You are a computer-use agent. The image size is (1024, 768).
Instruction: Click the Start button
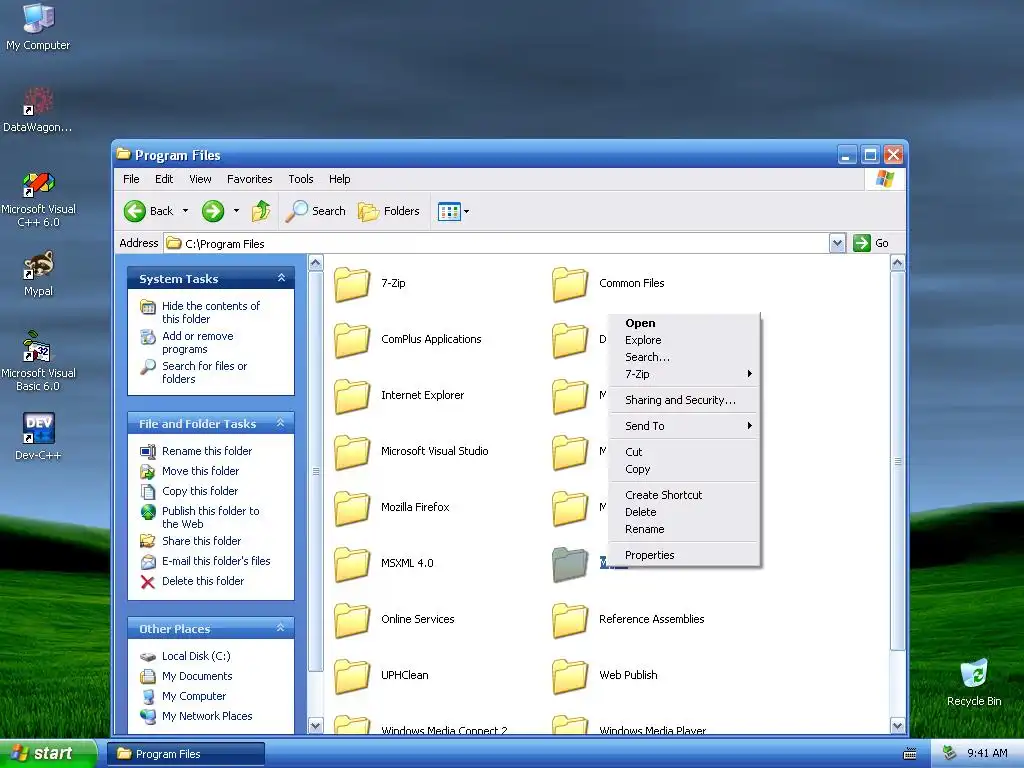pos(48,753)
